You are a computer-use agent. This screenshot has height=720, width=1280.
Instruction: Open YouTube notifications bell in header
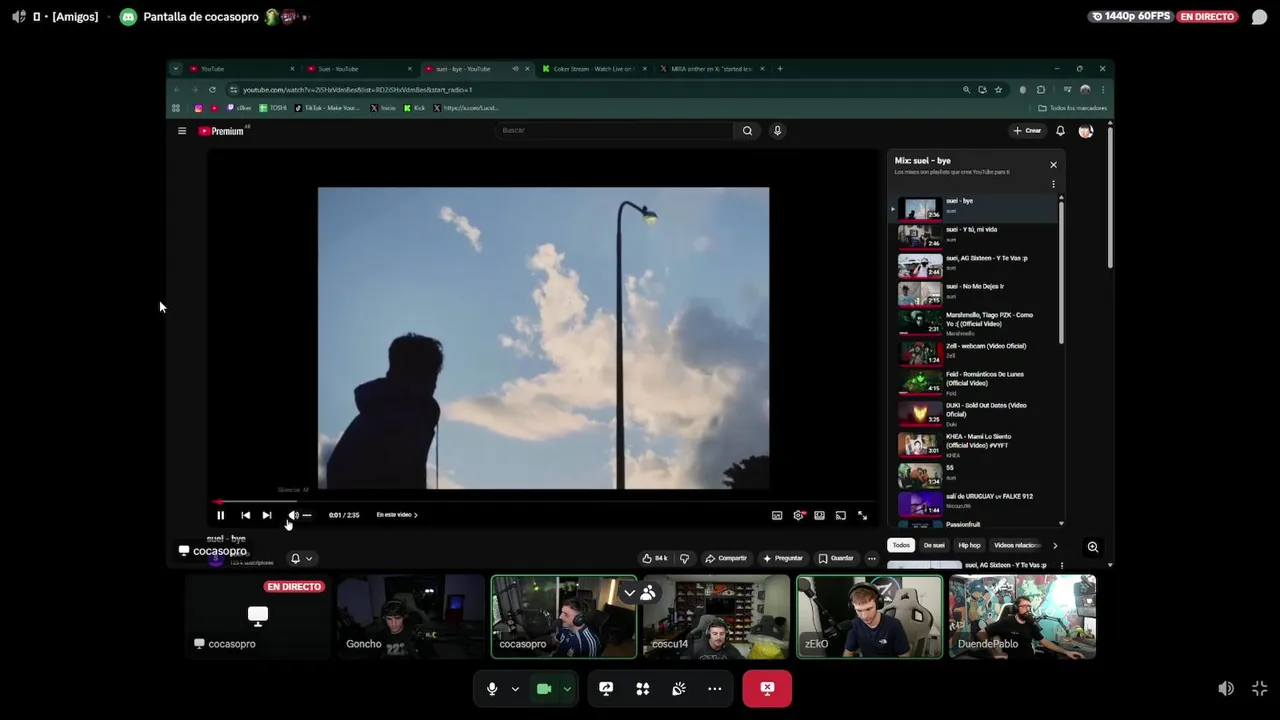[x=1061, y=131]
